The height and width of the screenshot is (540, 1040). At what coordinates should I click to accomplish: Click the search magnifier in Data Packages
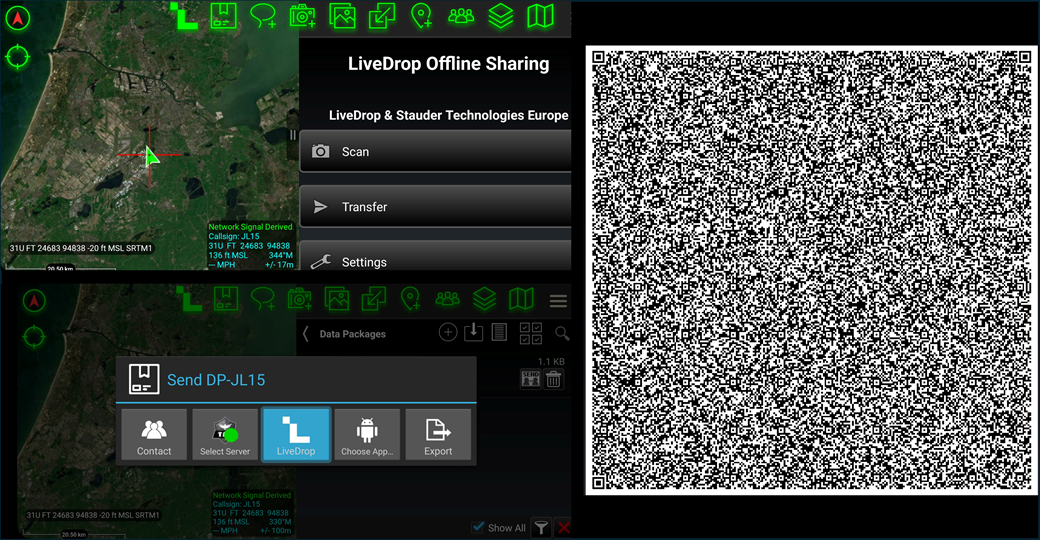(x=562, y=334)
